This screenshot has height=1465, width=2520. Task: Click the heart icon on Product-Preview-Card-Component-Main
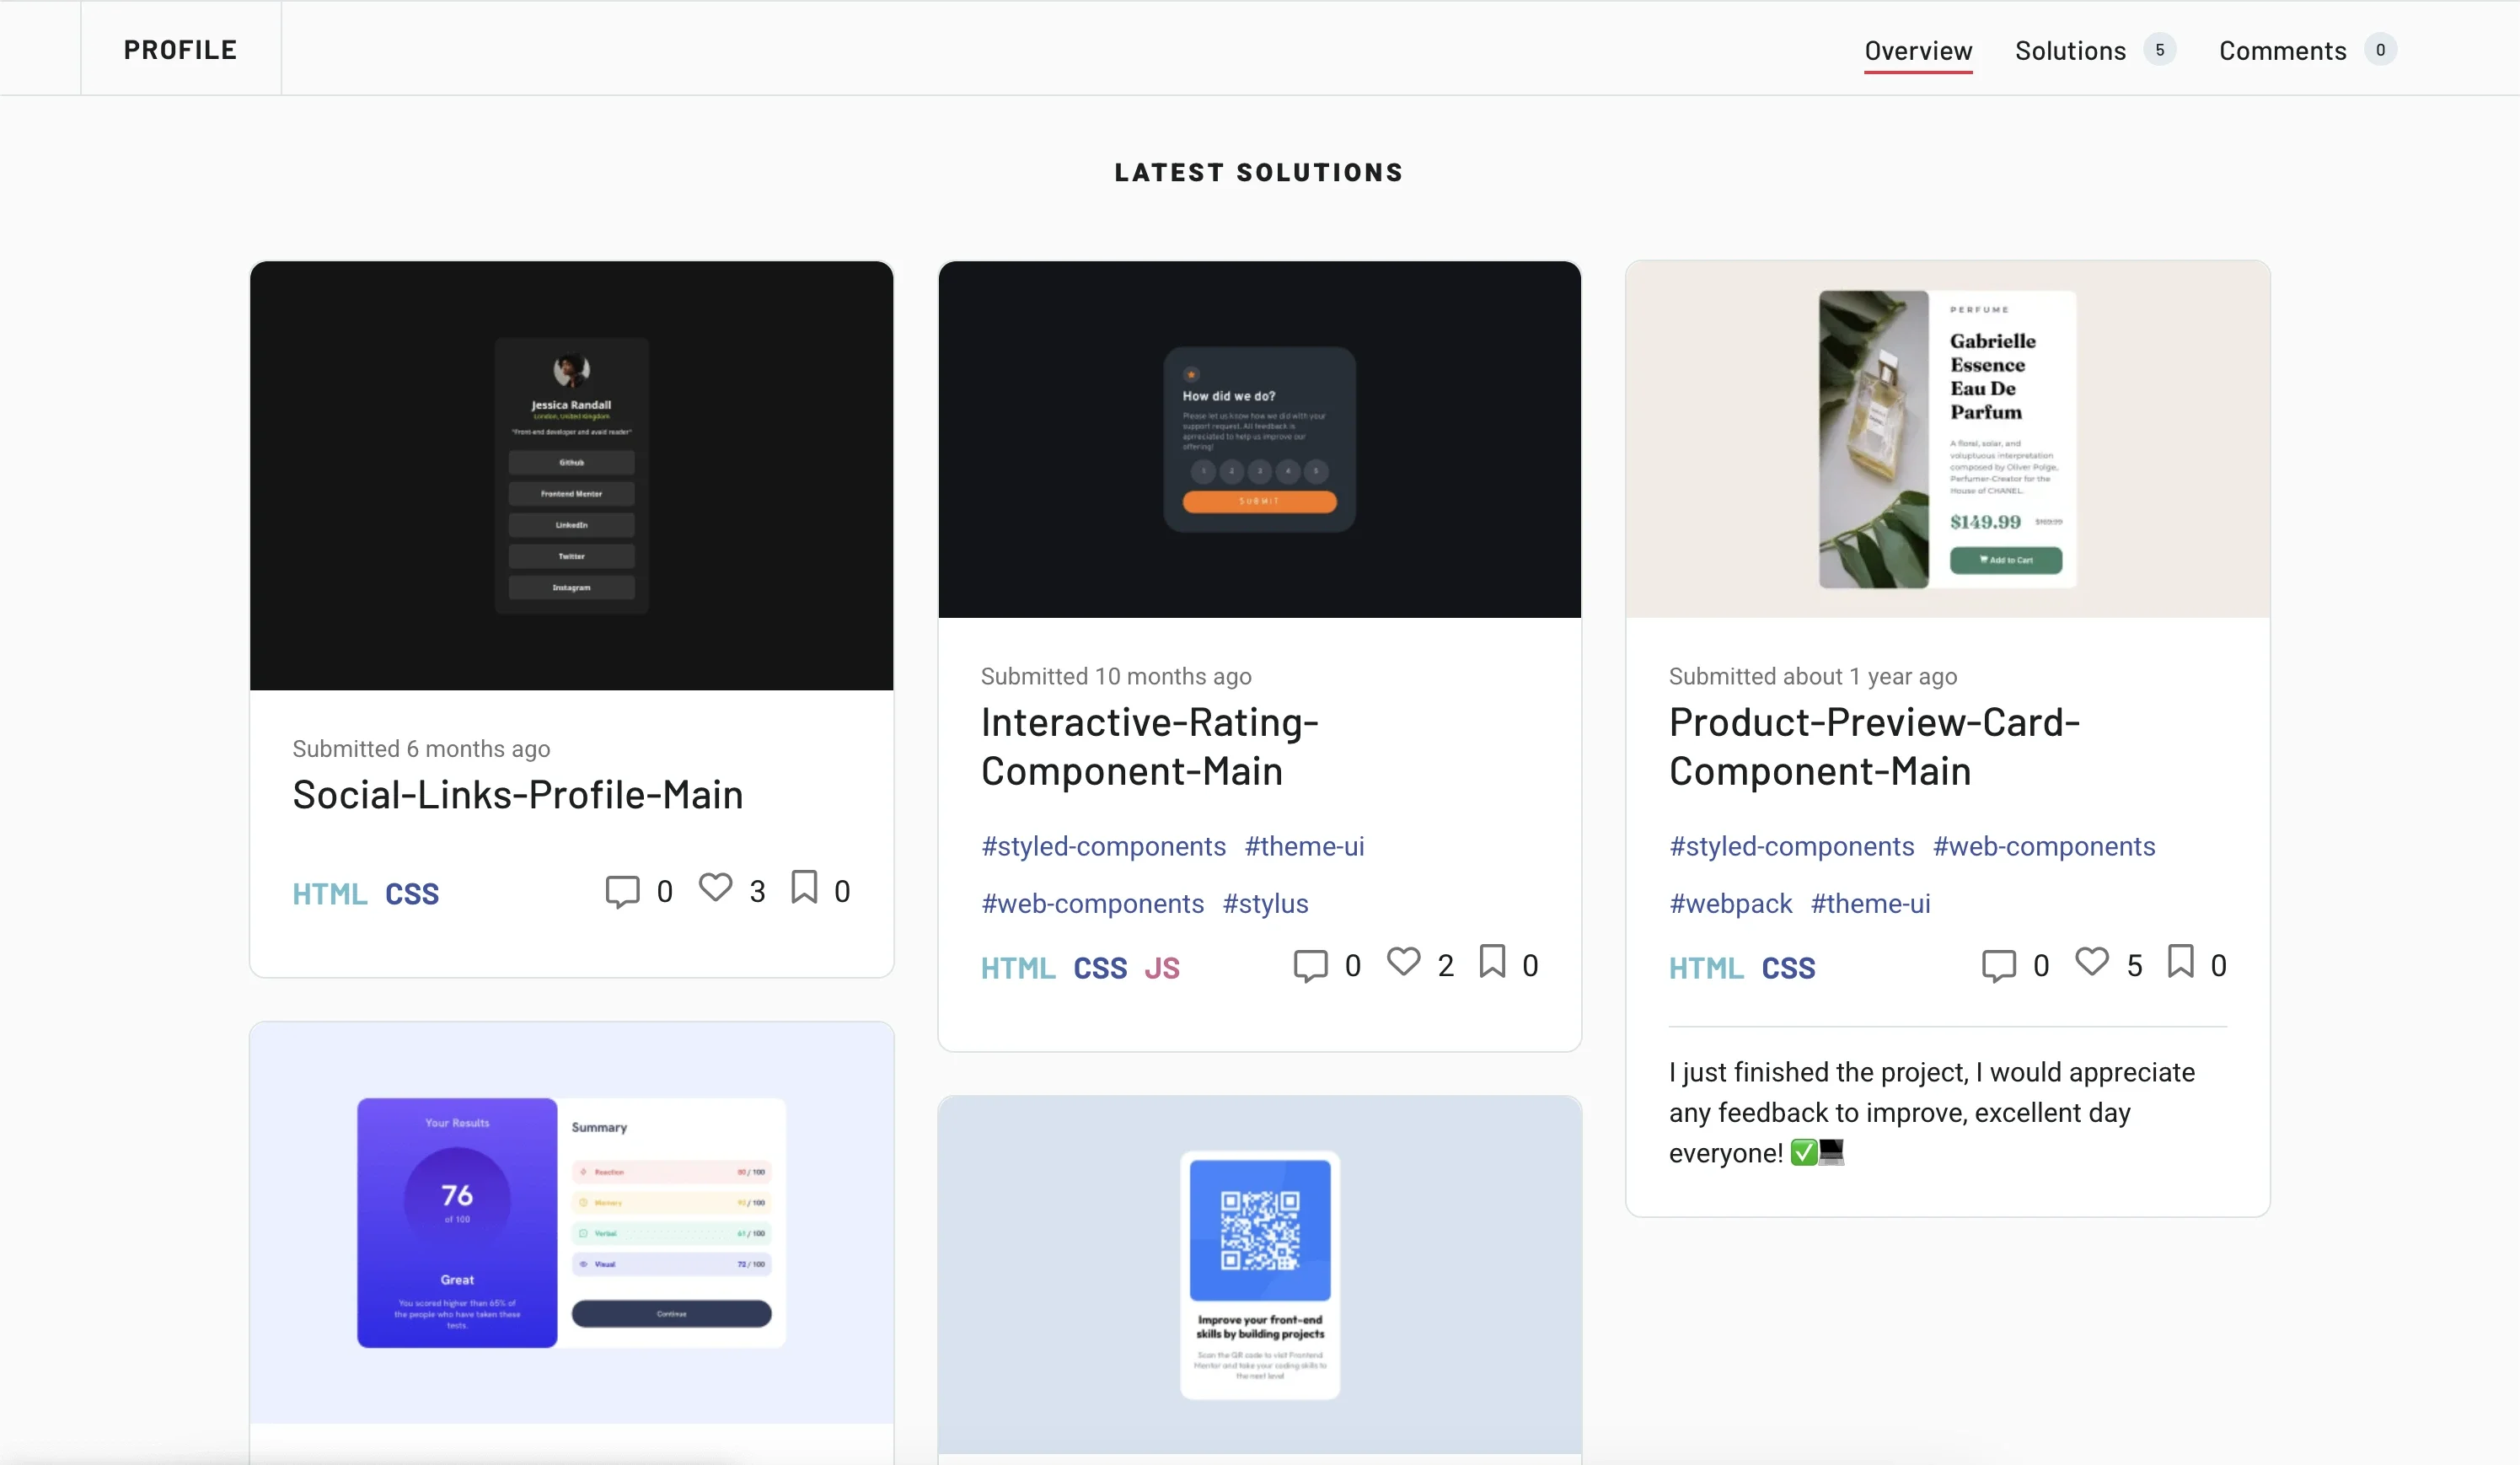[x=2091, y=962]
